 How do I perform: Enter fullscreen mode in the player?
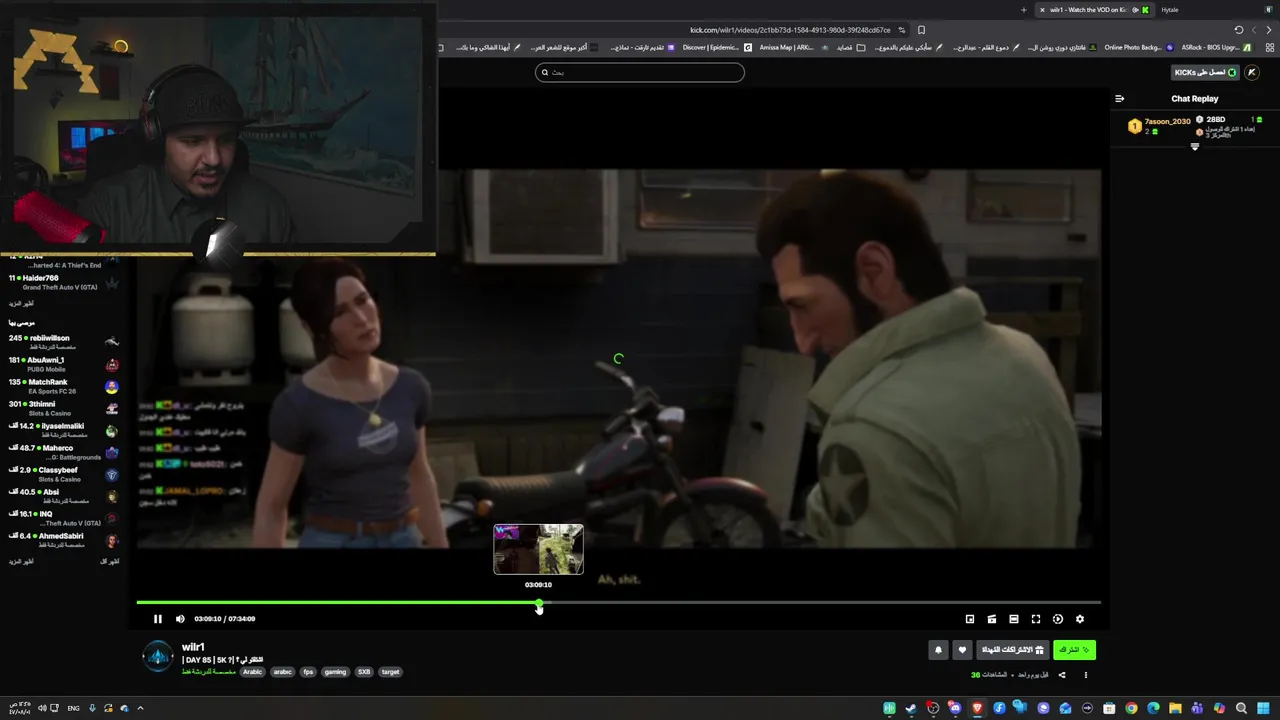(1035, 619)
